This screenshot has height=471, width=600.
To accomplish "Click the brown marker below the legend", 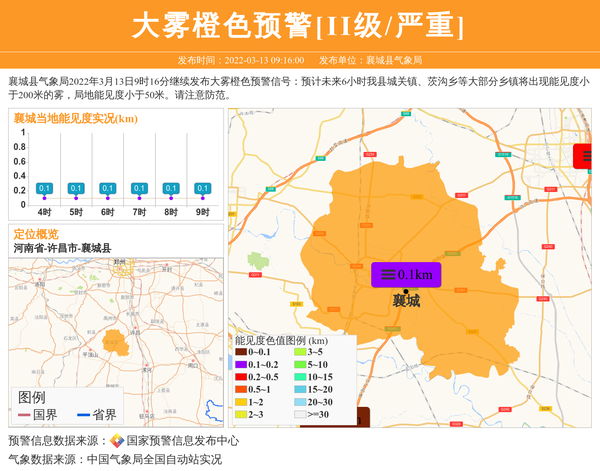I will pyautogui.click(x=350, y=418).
